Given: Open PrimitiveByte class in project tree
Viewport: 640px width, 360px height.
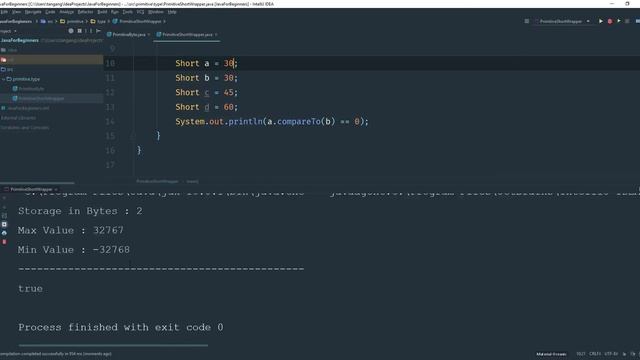Looking at the screenshot, I should pos(29,89).
